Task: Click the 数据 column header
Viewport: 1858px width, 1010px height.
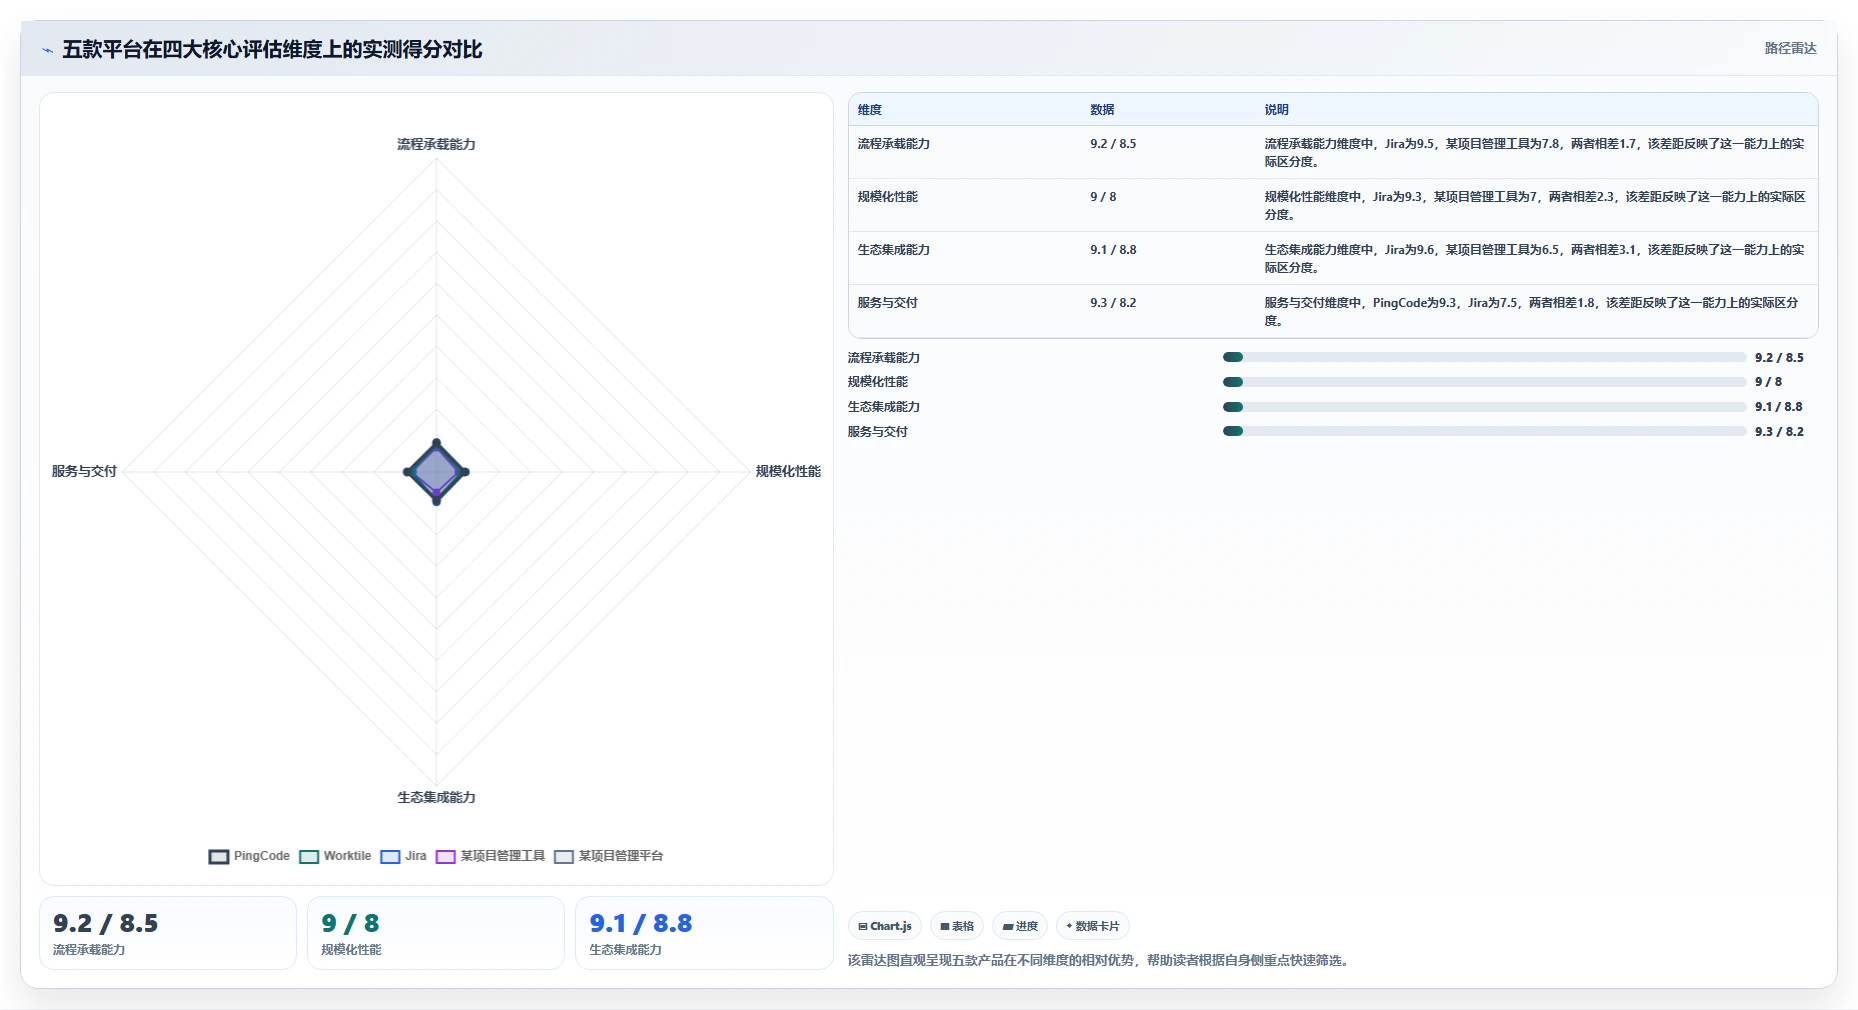Action: (1102, 110)
